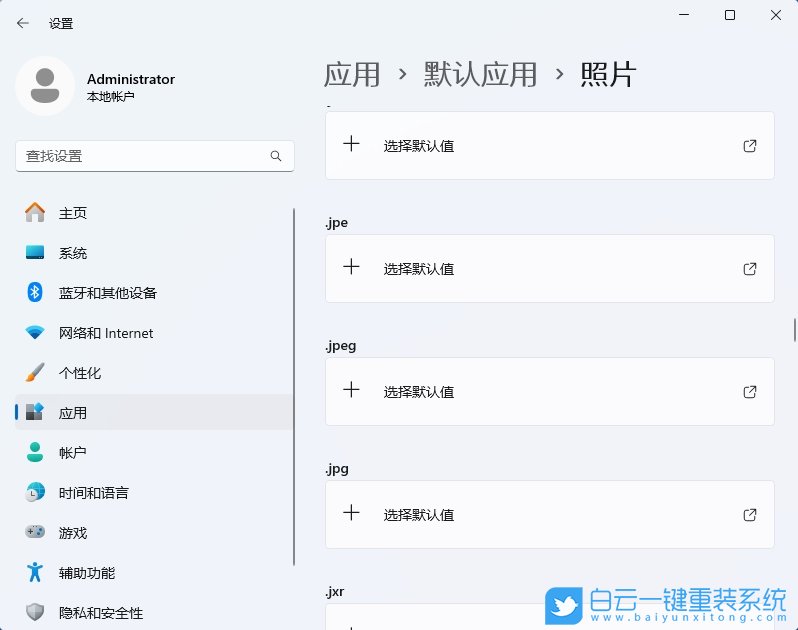The width and height of the screenshot is (798, 630).
Task: Open 隐私和安全性 settings
Action: tap(154, 613)
